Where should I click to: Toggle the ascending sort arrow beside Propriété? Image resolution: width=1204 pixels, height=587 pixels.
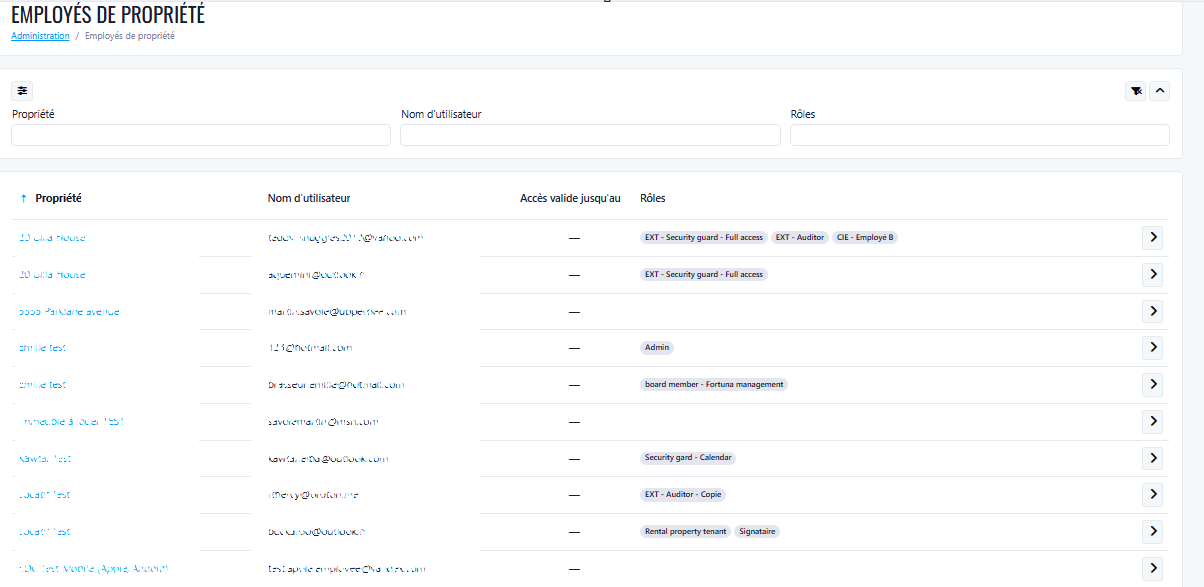click(23, 199)
